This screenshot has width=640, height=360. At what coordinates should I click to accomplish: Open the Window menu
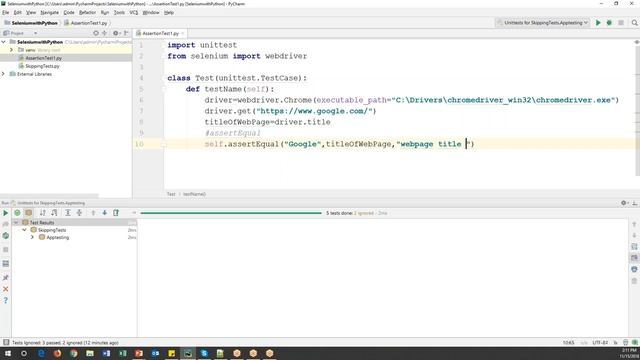coord(151,13)
